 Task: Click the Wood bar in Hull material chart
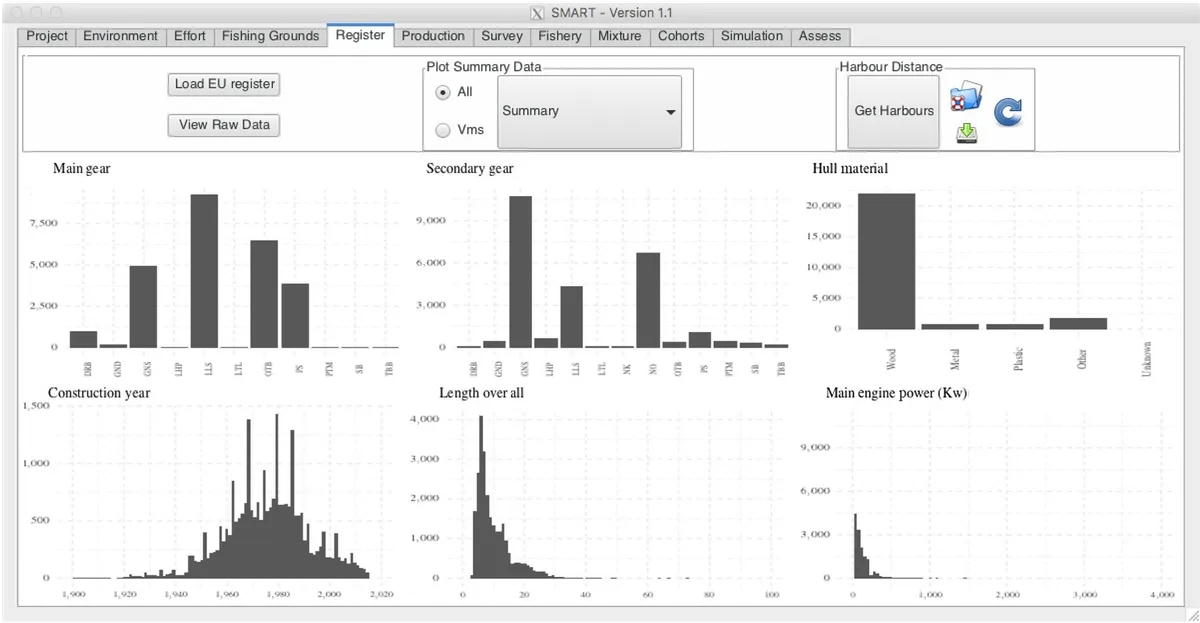click(886, 261)
